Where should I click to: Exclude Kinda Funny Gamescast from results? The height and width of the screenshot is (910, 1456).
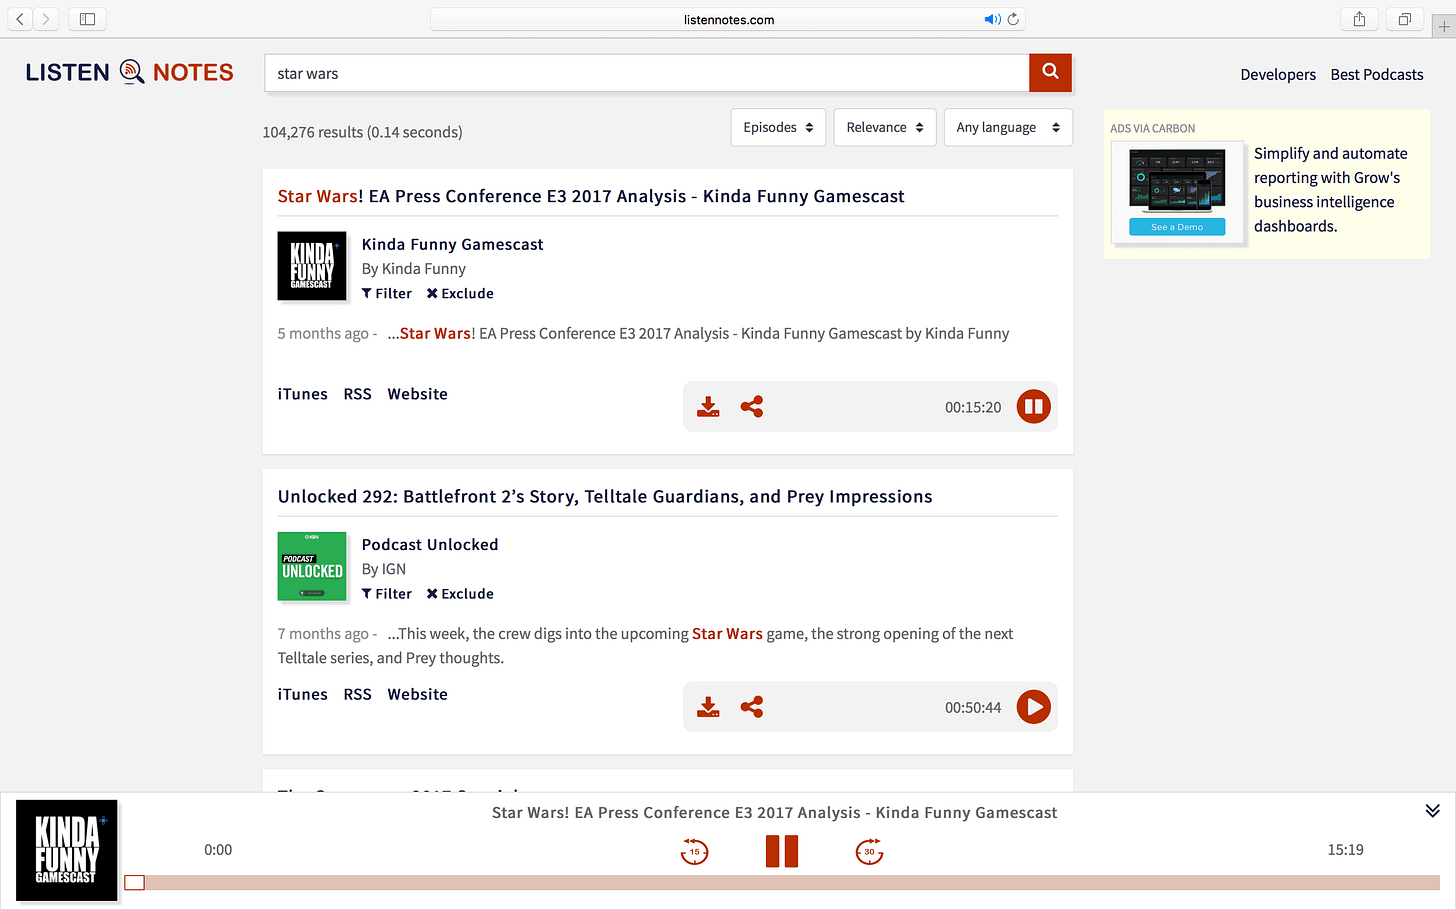(x=460, y=293)
